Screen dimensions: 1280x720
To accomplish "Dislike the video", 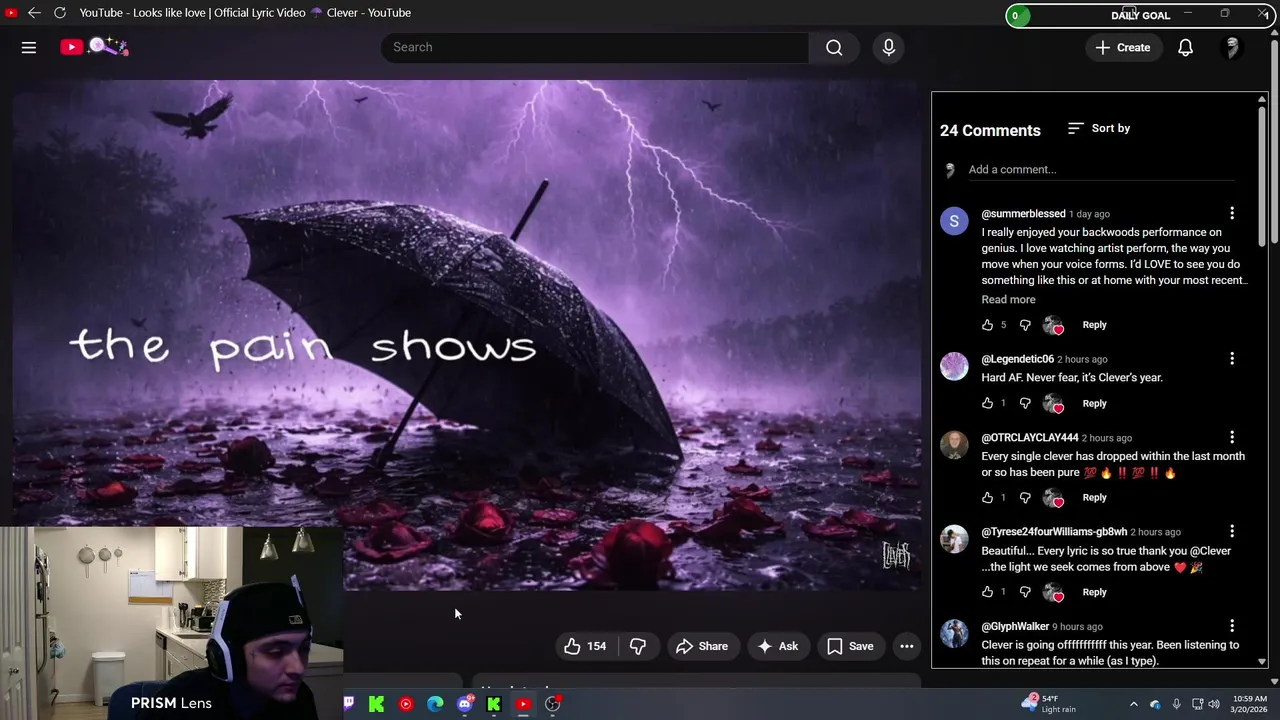I will [x=638, y=646].
